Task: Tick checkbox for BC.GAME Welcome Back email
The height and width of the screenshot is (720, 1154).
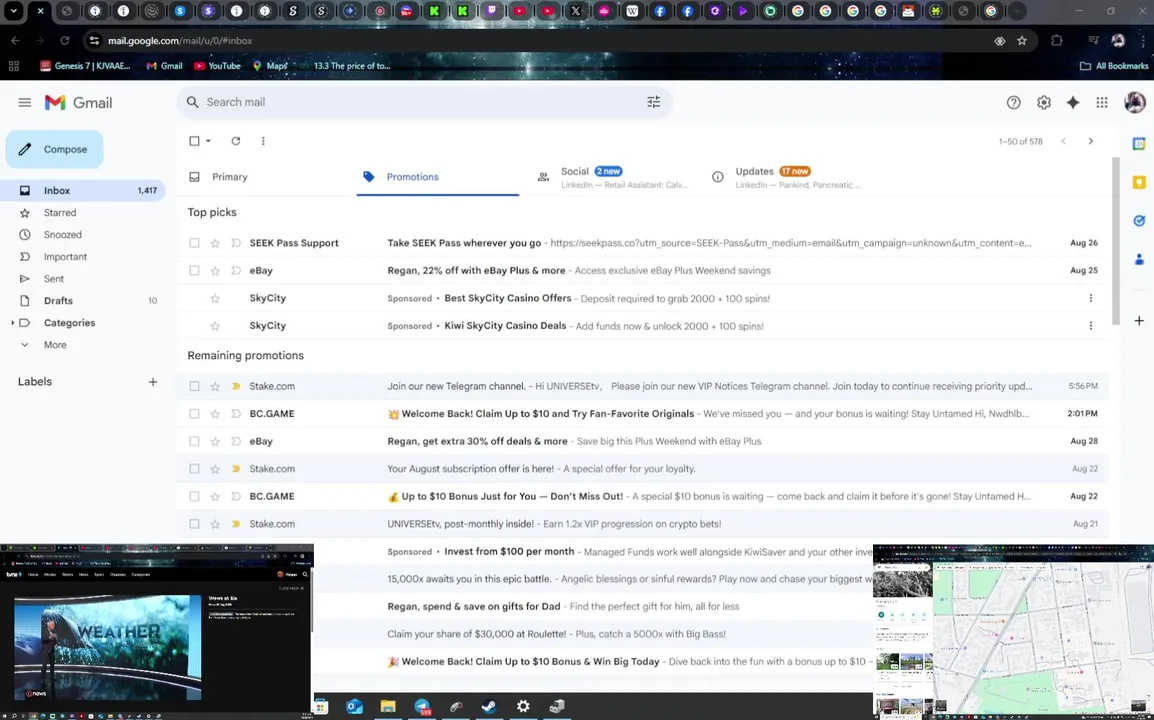Action: 194,414
